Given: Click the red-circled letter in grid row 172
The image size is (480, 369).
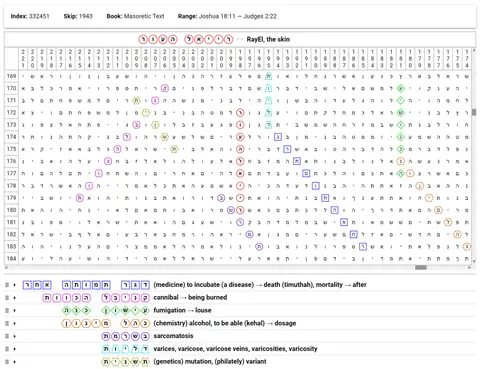Looking at the screenshot, I should click(x=240, y=113).
